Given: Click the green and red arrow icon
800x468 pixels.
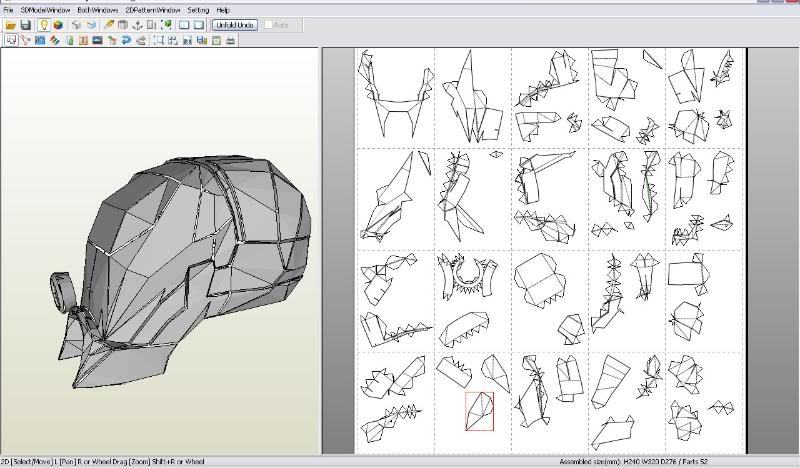Looking at the screenshot, I should pos(112,40).
